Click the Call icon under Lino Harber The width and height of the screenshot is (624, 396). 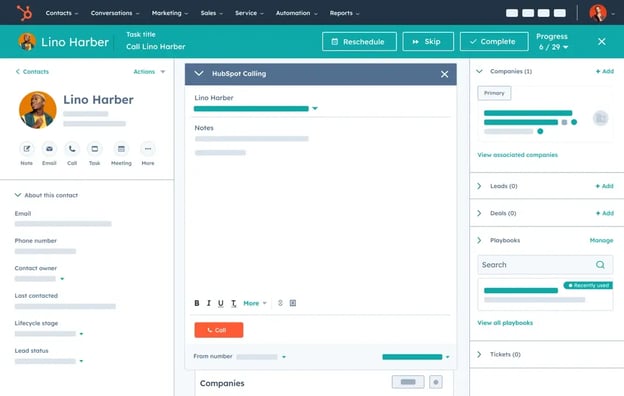[x=72, y=149]
